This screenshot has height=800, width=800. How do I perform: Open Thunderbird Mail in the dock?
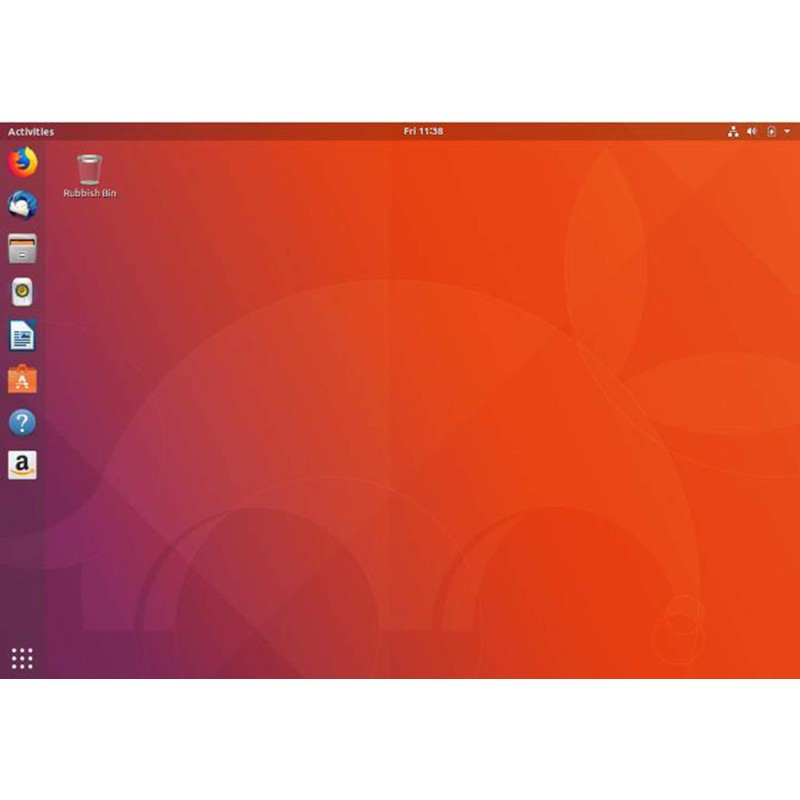(x=22, y=205)
